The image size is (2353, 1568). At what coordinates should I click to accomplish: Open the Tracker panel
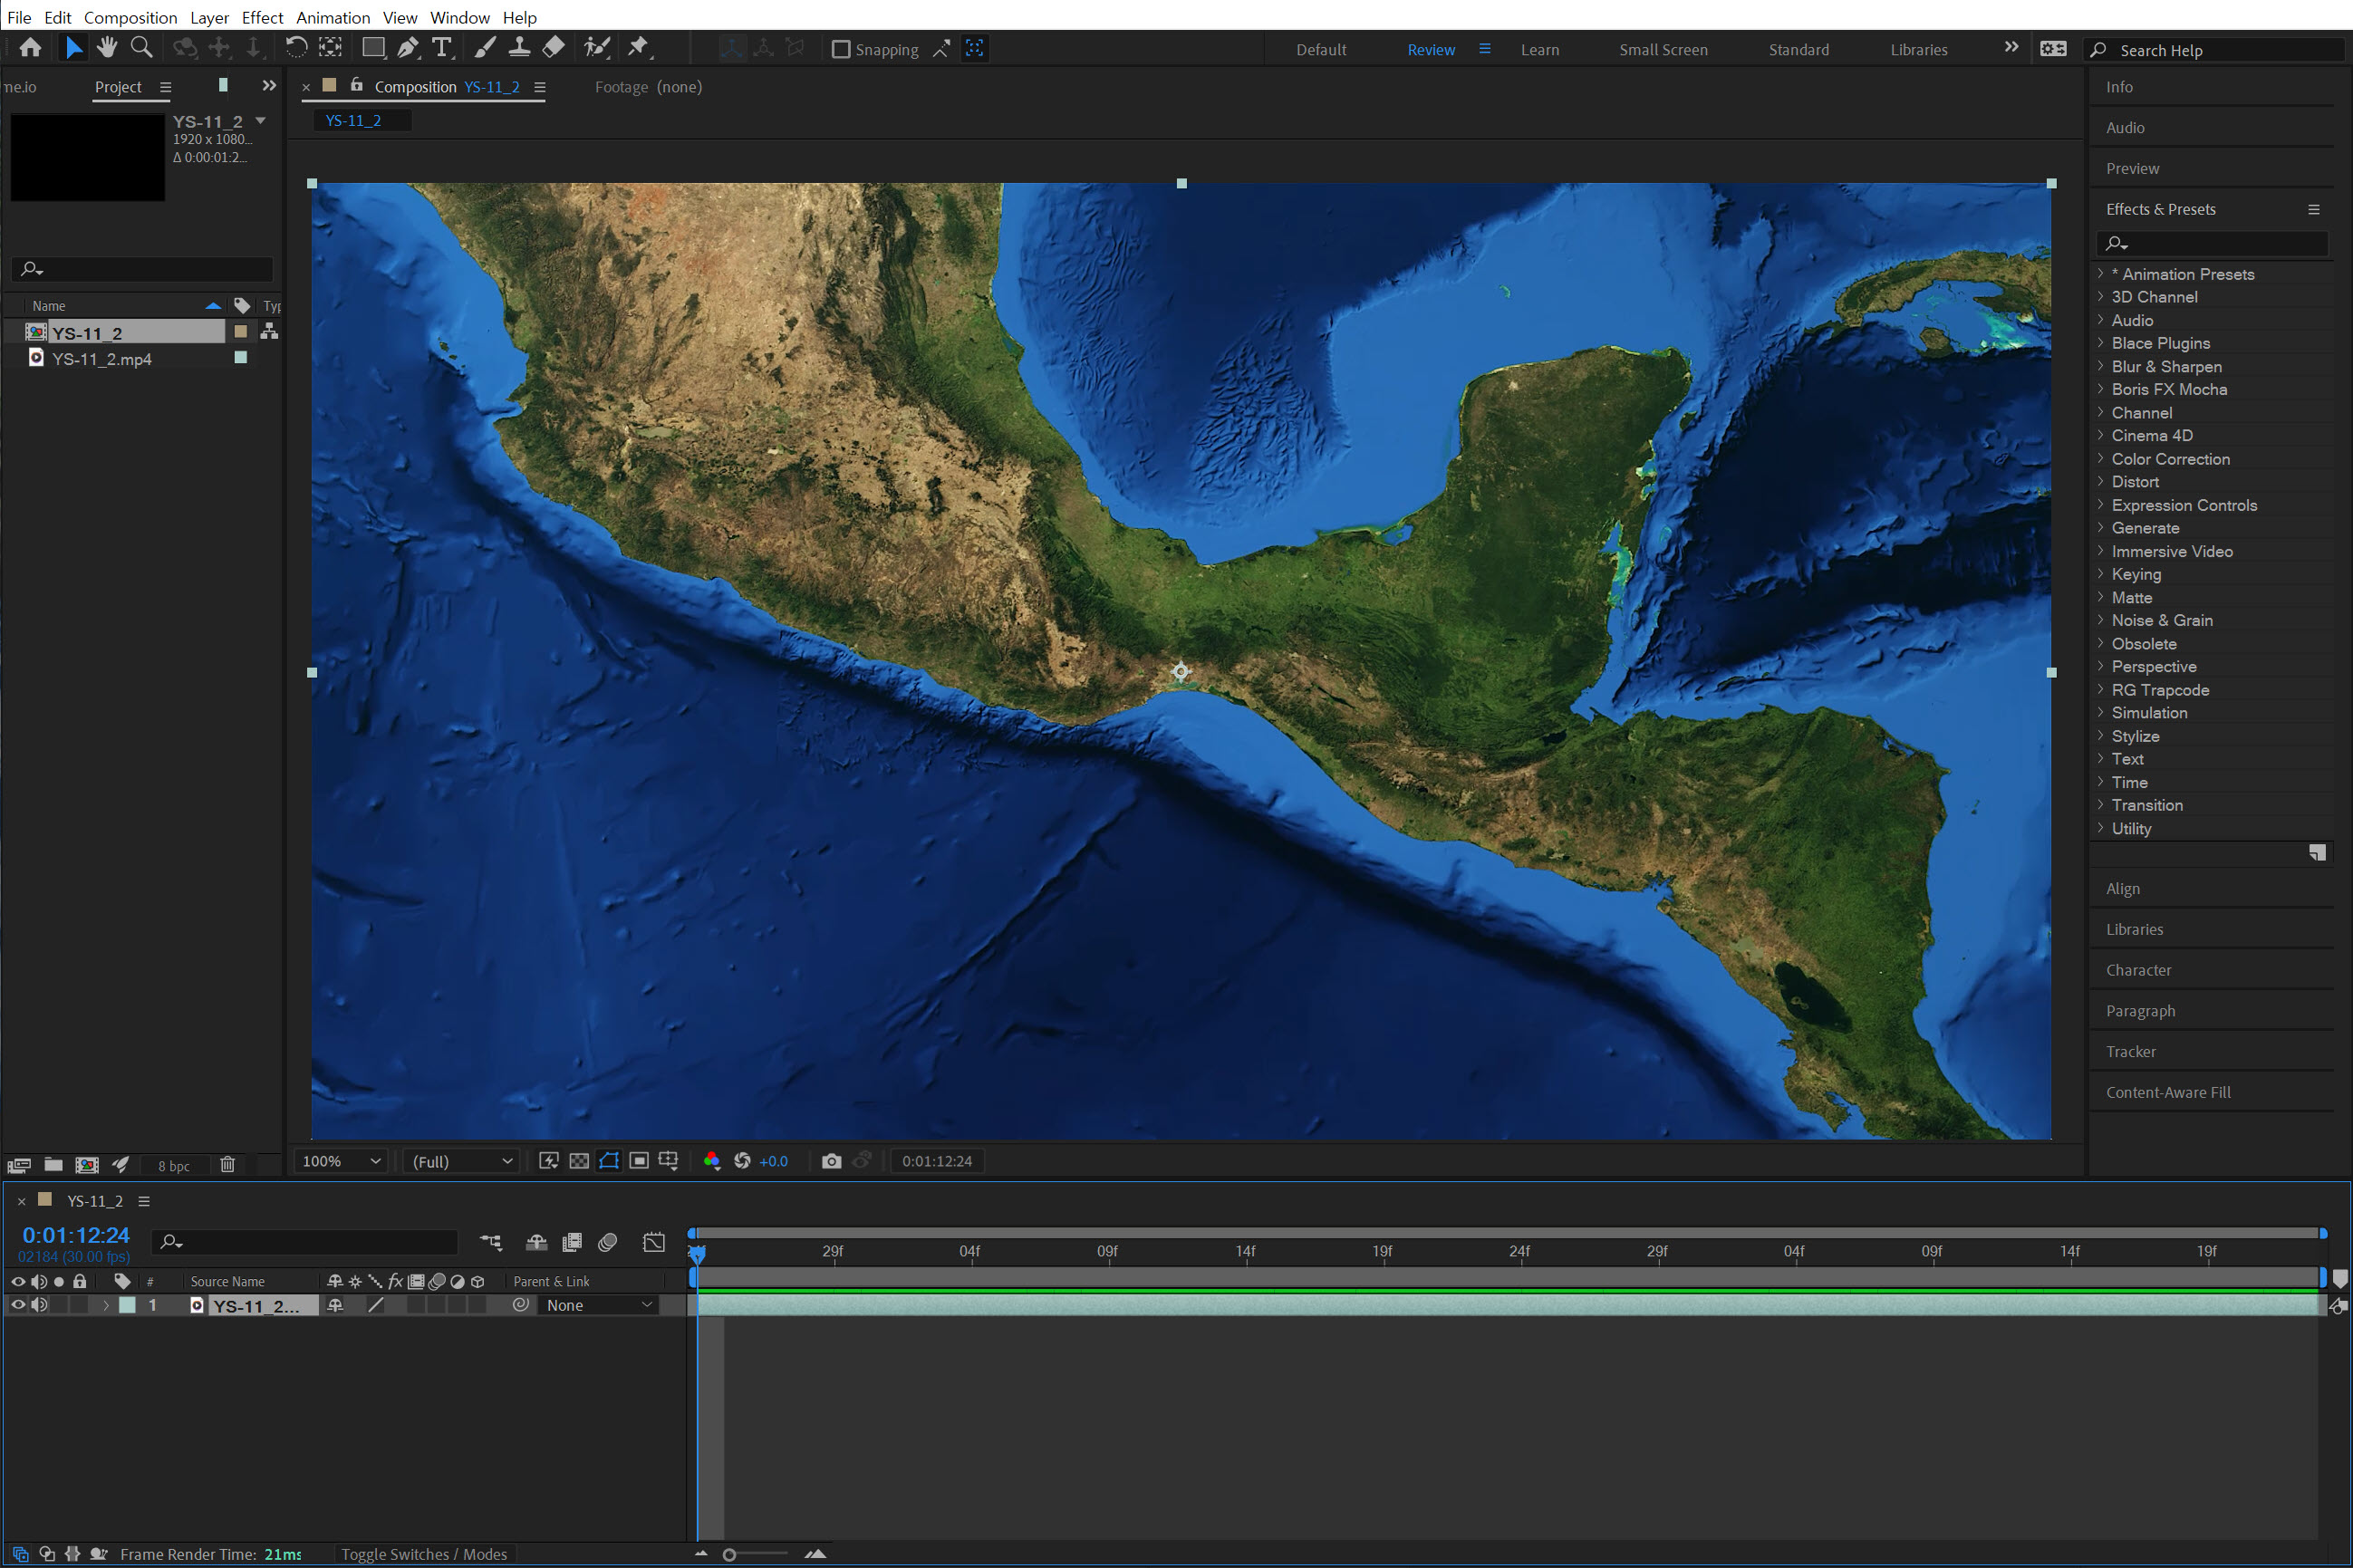[2131, 1052]
